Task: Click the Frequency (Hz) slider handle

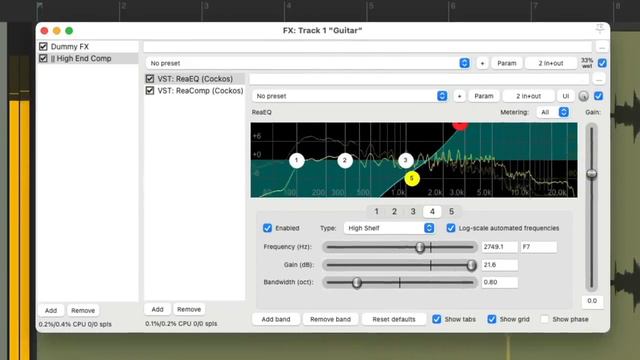Action: click(x=420, y=247)
